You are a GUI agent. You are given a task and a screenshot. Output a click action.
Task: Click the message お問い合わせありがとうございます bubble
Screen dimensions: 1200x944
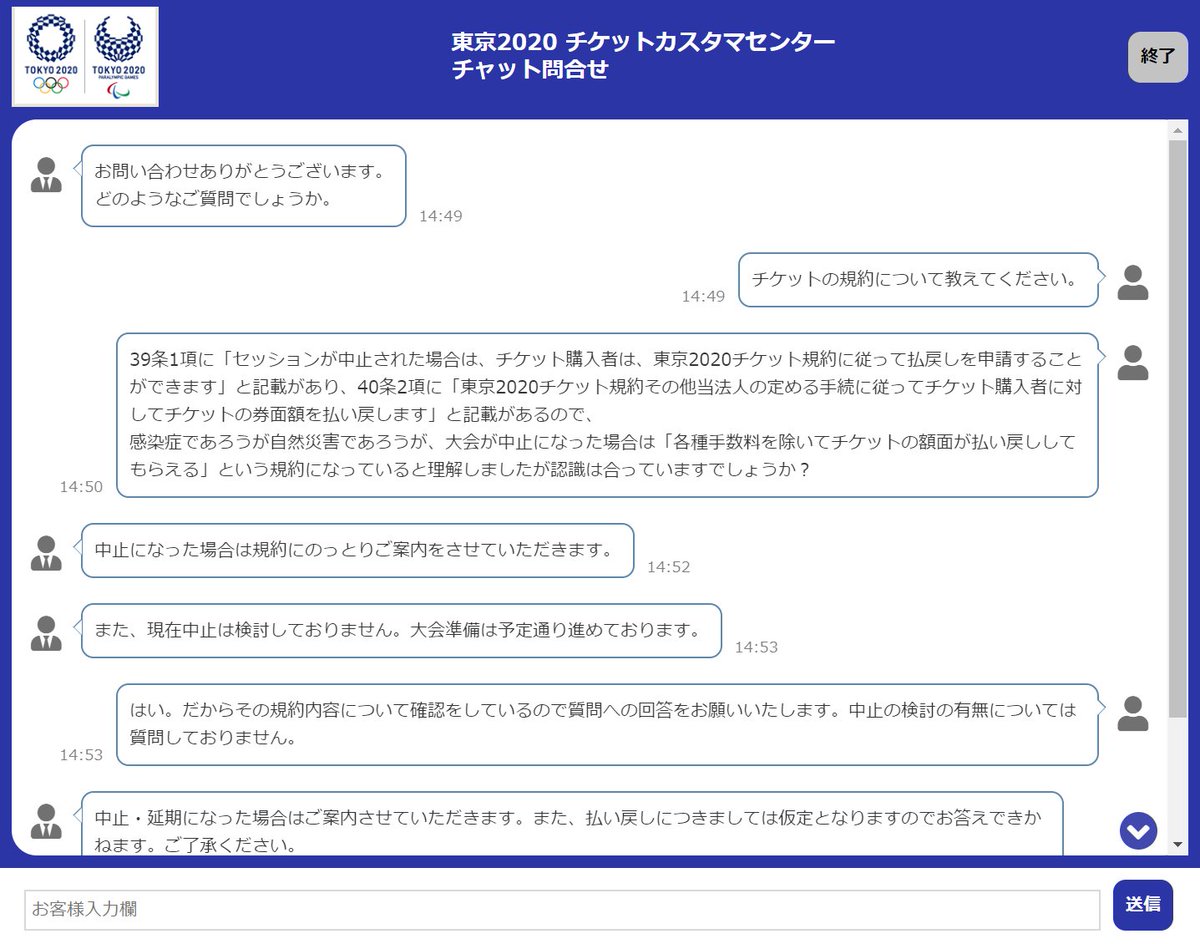click(x=244, y=186)
